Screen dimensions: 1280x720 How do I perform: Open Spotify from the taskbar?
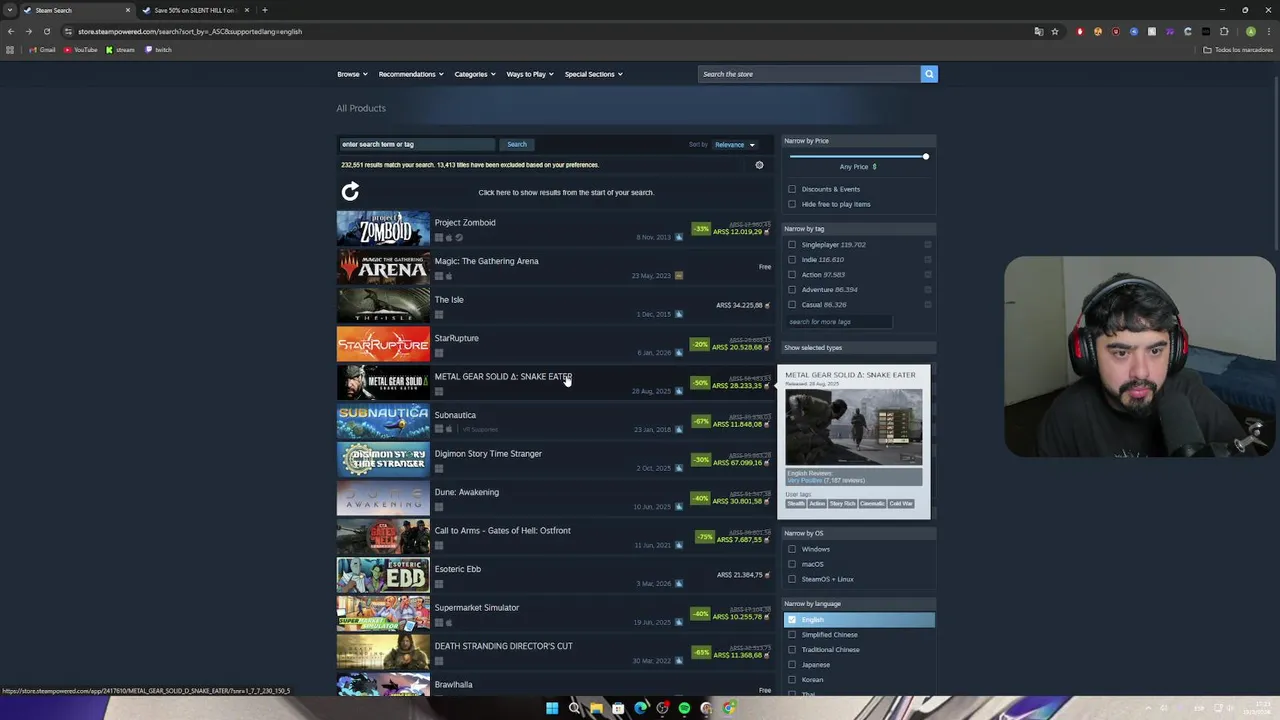click(x=684, y=708)
